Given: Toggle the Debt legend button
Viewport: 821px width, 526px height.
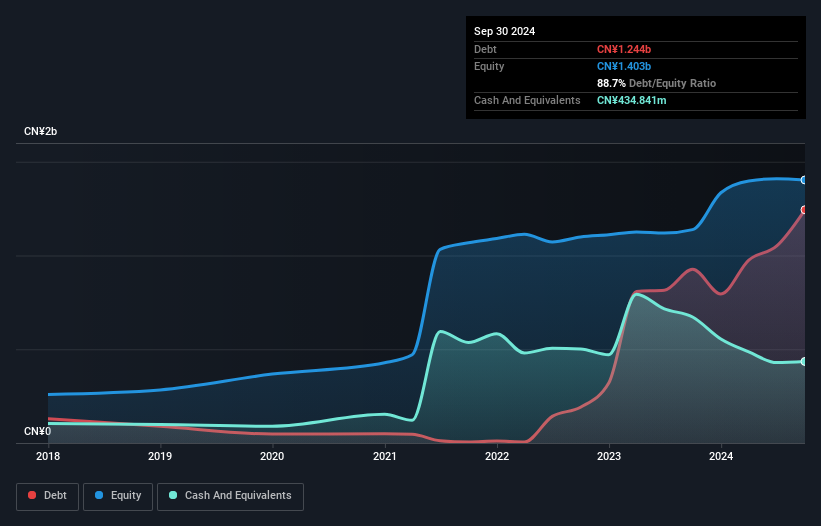Looking at the screenshot, I should 47,496.
